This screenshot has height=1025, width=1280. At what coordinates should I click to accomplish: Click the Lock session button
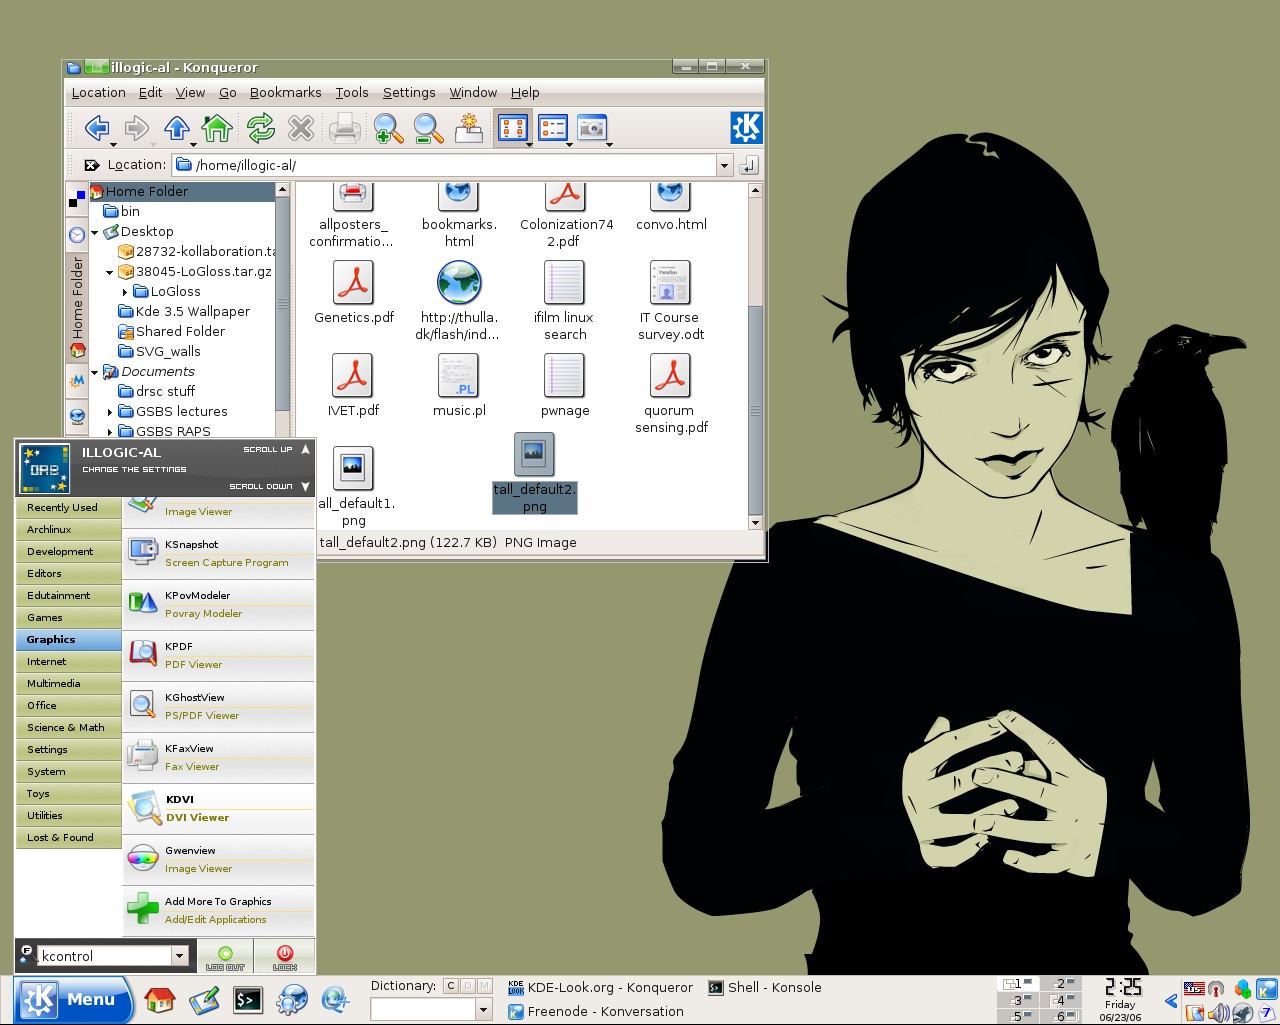click(x=285, y=957)
